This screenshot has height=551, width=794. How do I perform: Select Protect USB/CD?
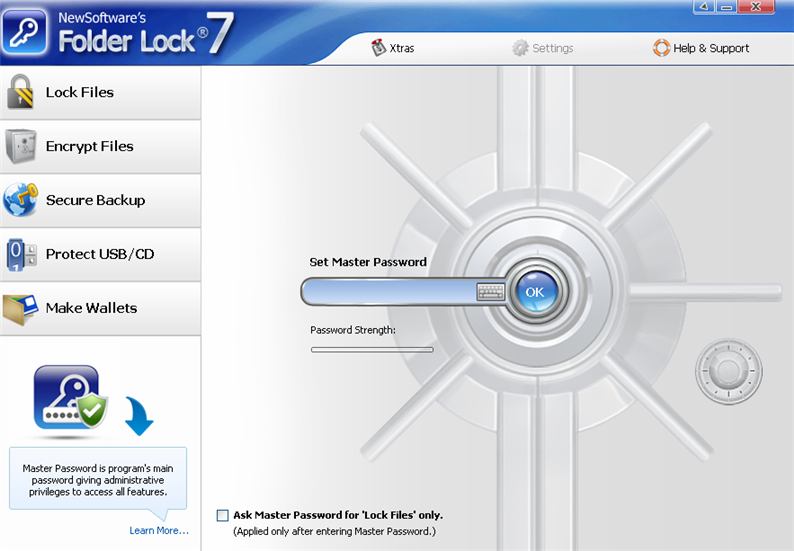click(100, 255)
